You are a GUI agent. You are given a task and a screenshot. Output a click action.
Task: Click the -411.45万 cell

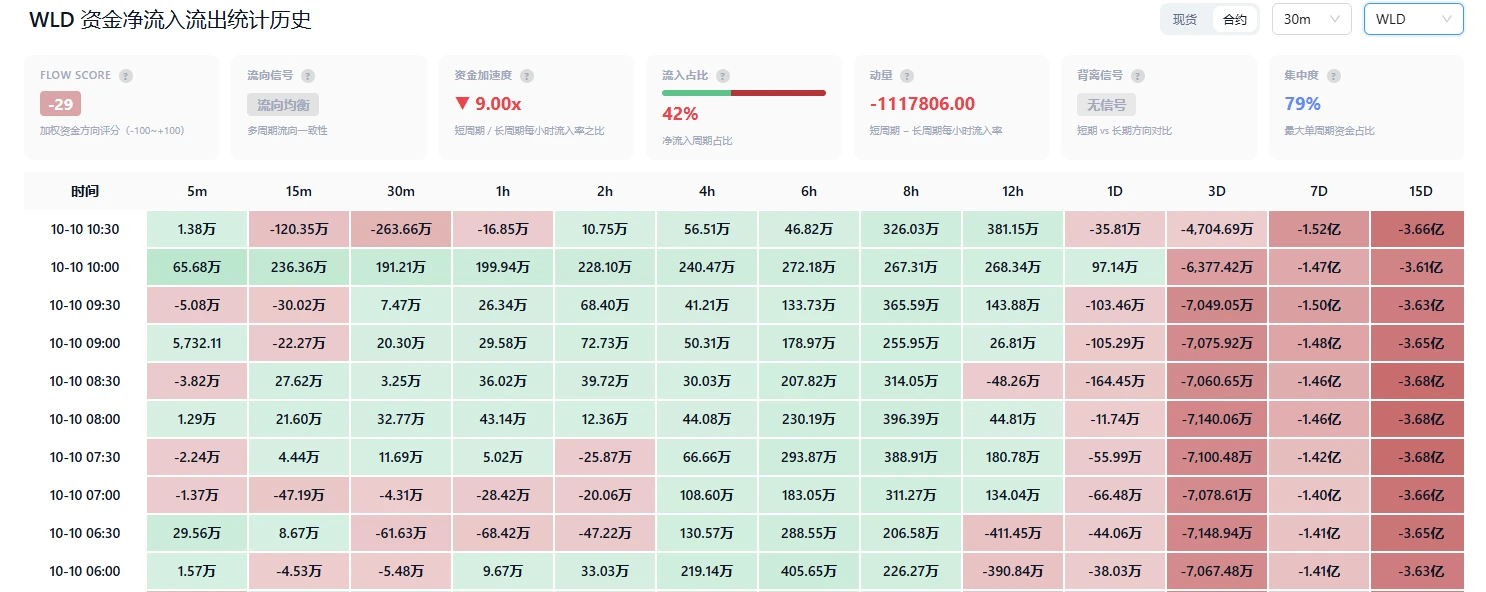1013,533
